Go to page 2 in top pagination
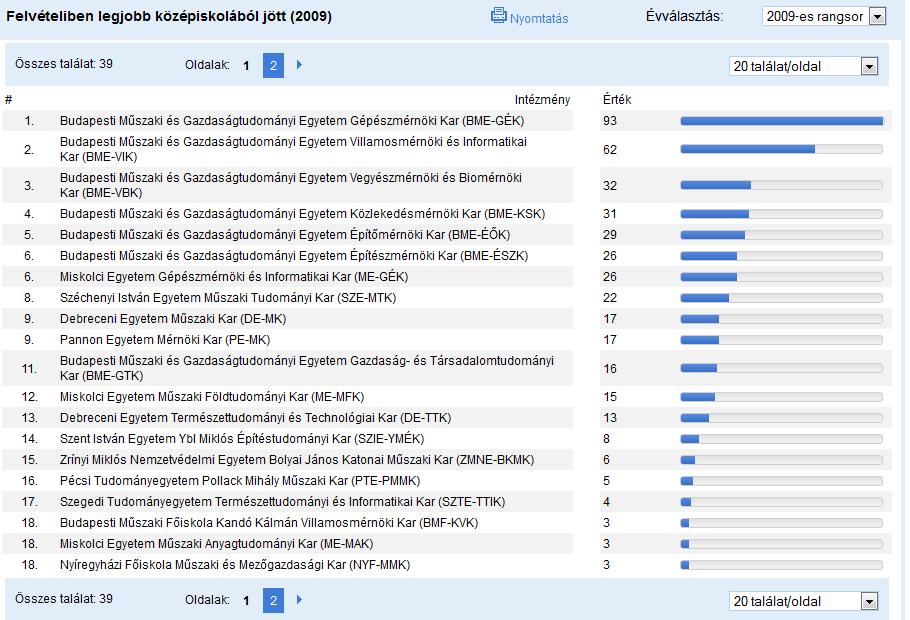The height and width of the screenshot is (620, 910). (x=273, y=66)
